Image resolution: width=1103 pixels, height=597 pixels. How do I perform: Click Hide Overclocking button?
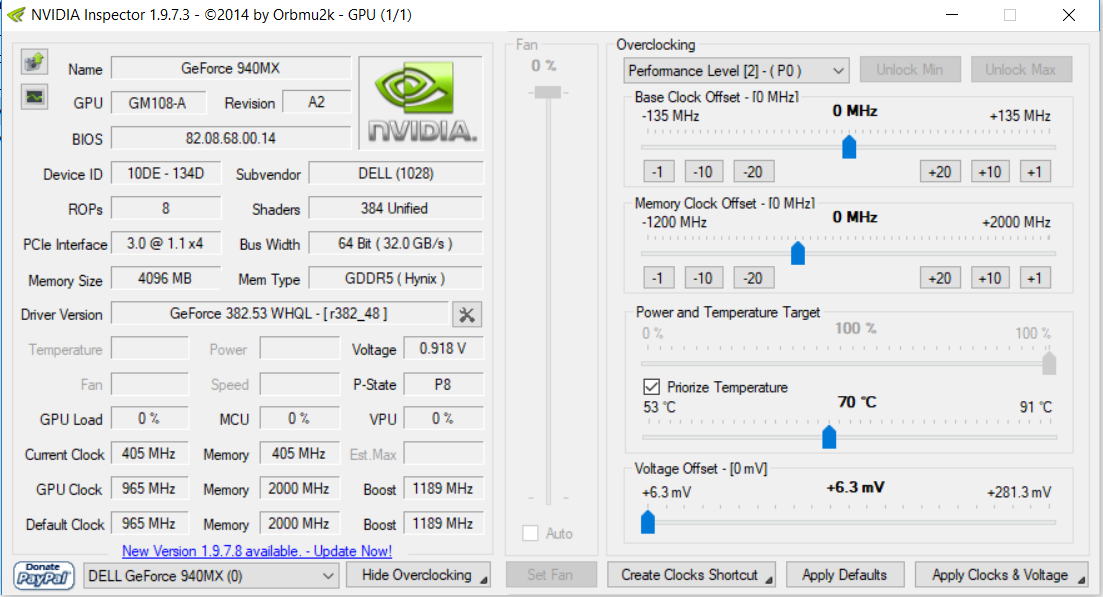(418, 575)
